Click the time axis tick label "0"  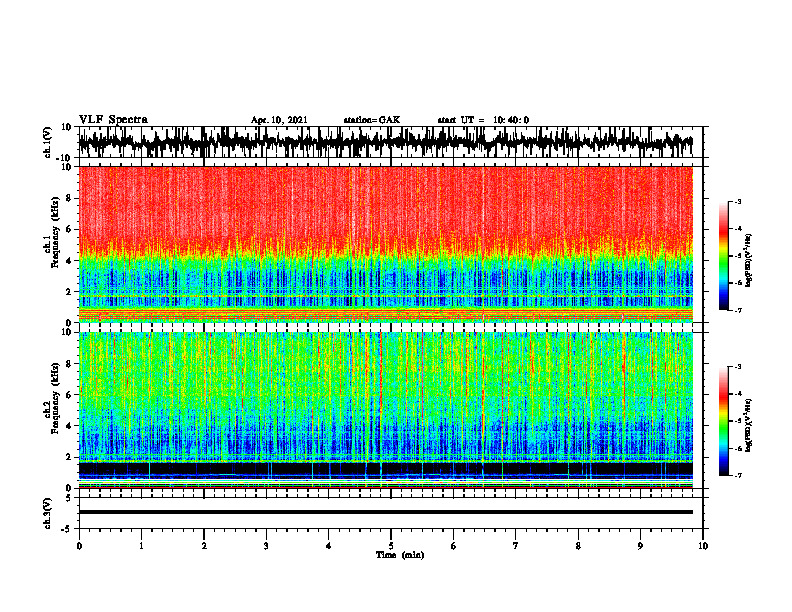79,546
